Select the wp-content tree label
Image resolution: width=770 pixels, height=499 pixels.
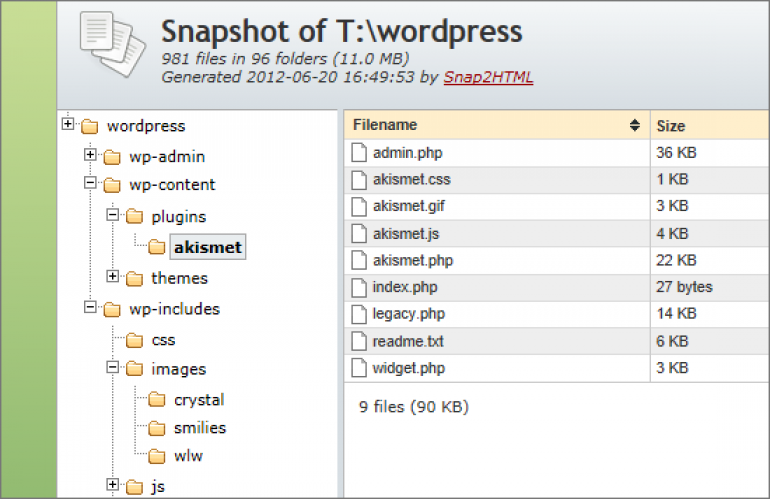(x=172, y=185)
